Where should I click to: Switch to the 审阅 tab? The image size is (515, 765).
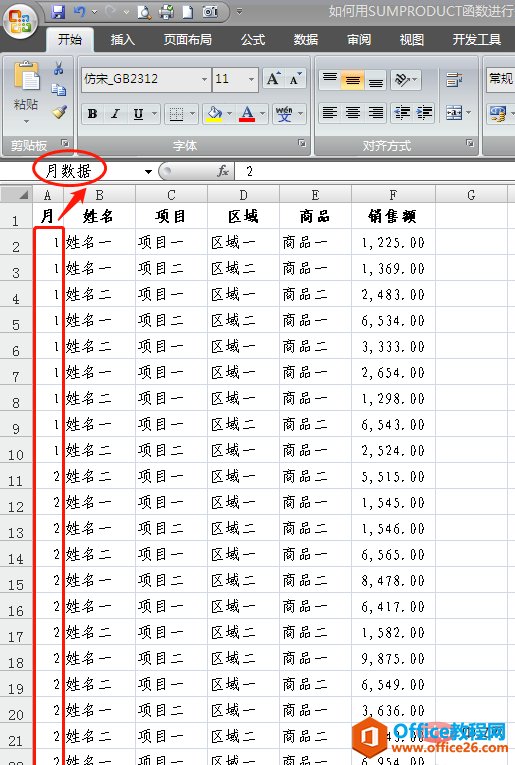(359, 40)
